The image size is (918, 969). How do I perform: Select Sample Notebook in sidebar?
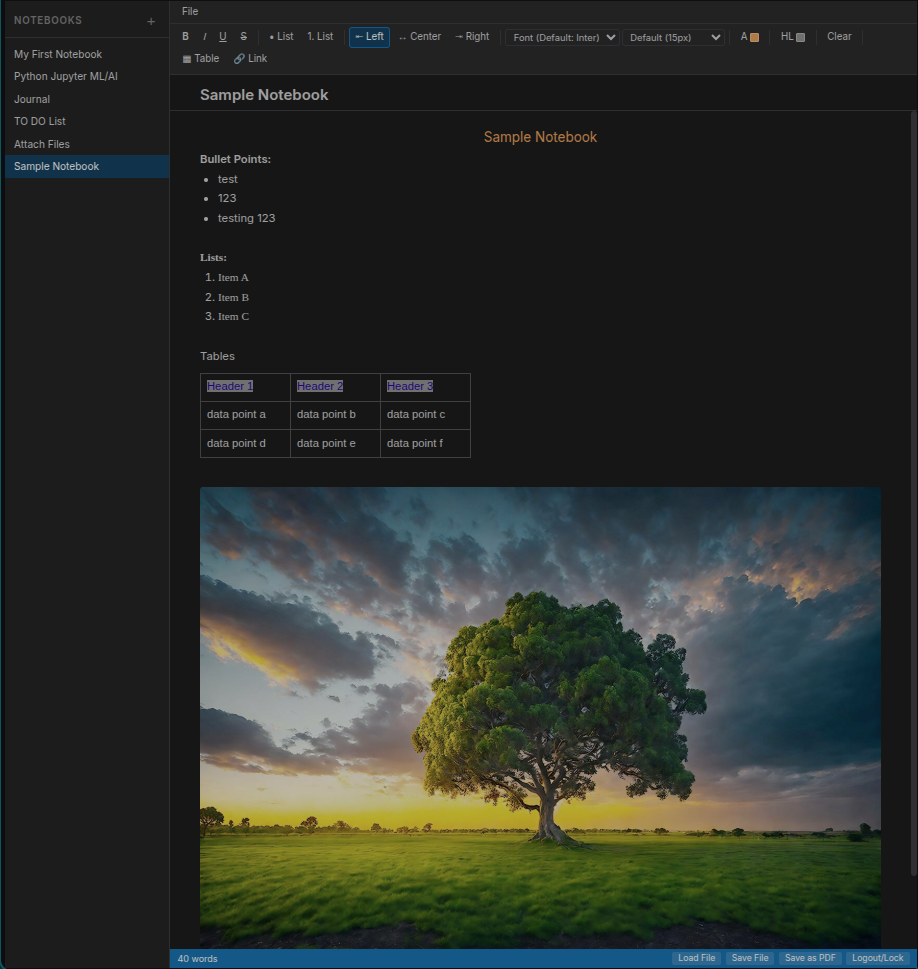pyautogui.click(x=87, y=166)
